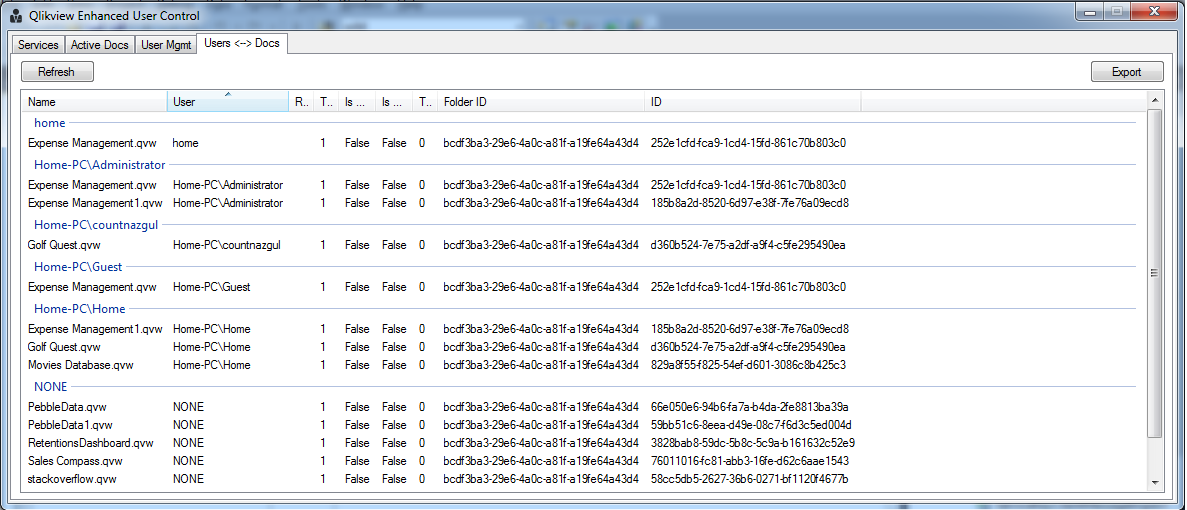
Task: Select Sales Compass.qvw row
Action: (442, 461)
